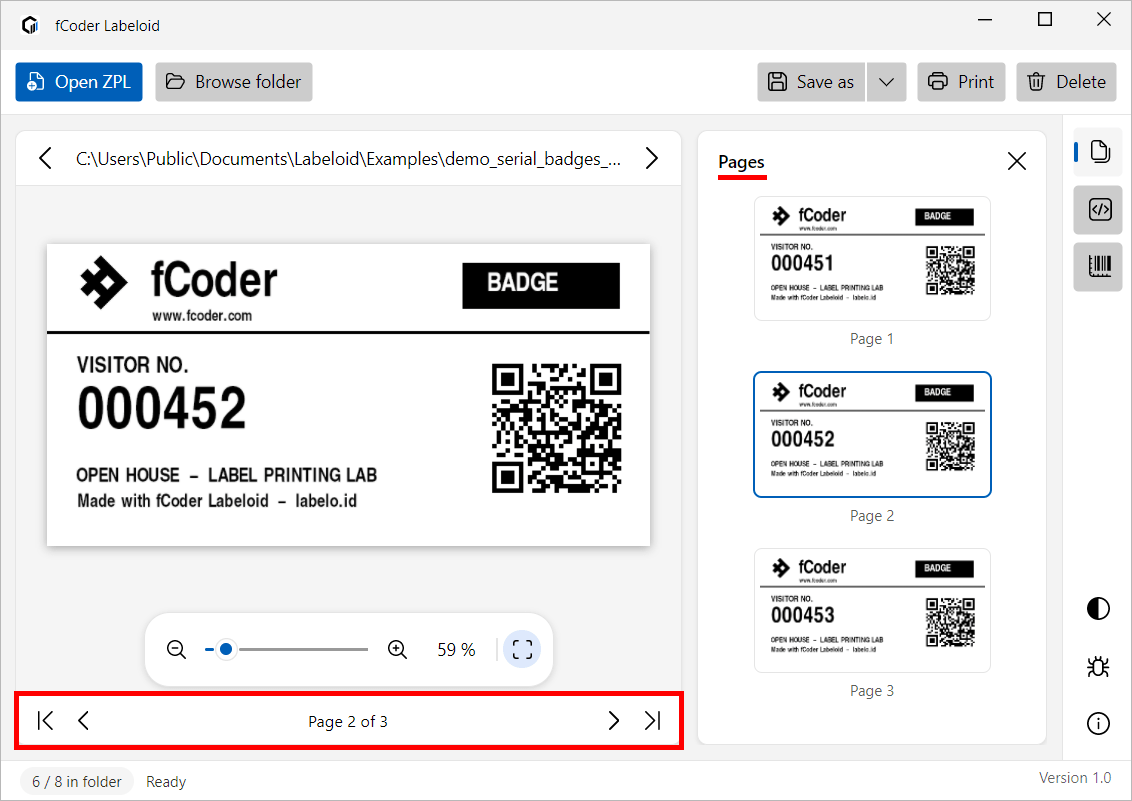Click the label preview image
Viewport: 1132px width, 801px height.
coord(348,395)
